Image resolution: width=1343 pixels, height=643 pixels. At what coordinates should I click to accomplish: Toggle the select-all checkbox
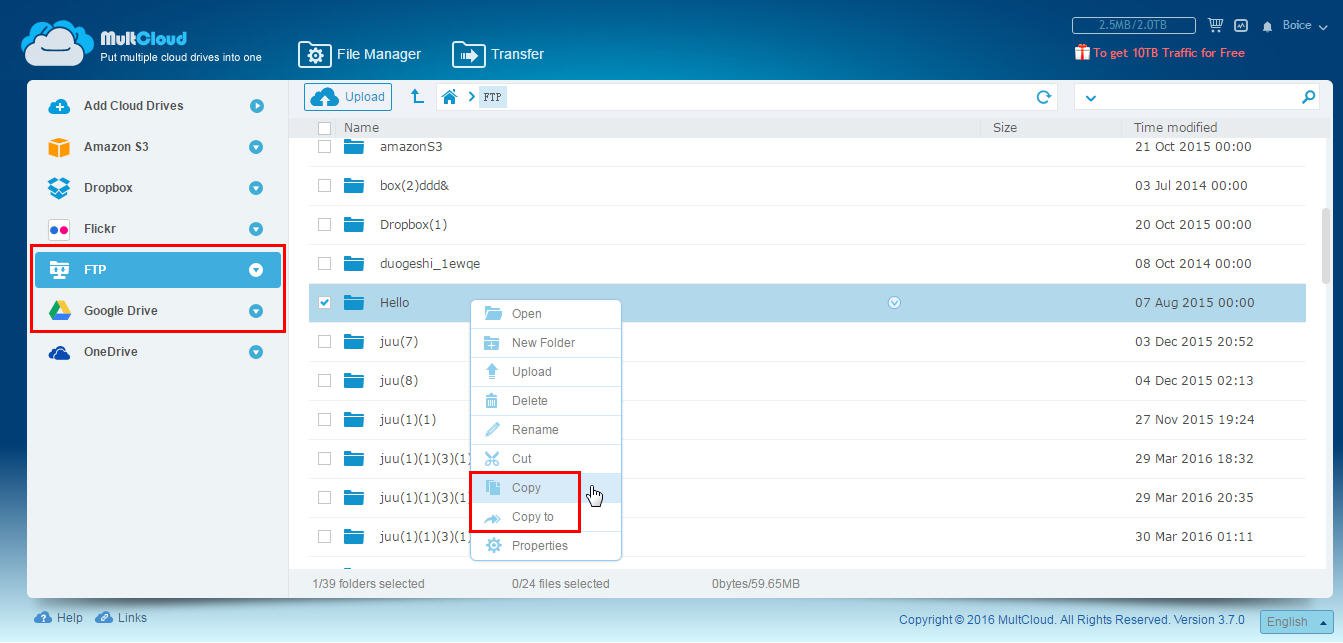[324, 128]
